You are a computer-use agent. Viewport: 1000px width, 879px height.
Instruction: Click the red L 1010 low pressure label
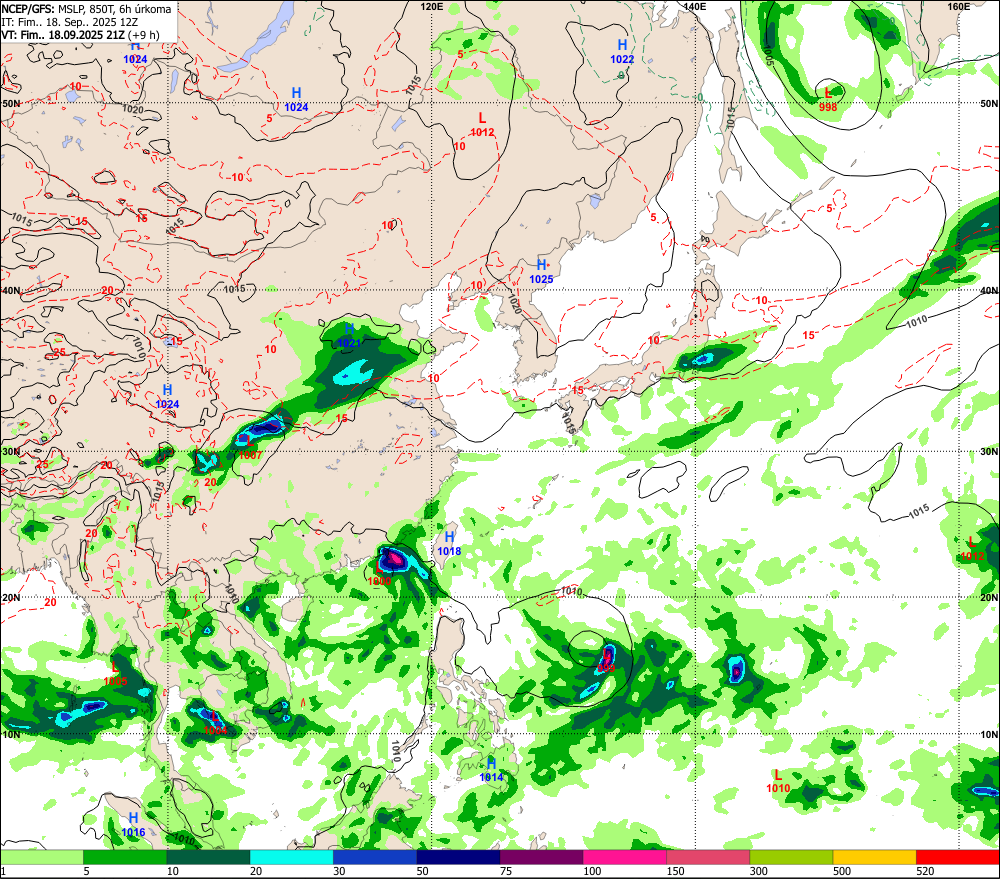point(778,781)
